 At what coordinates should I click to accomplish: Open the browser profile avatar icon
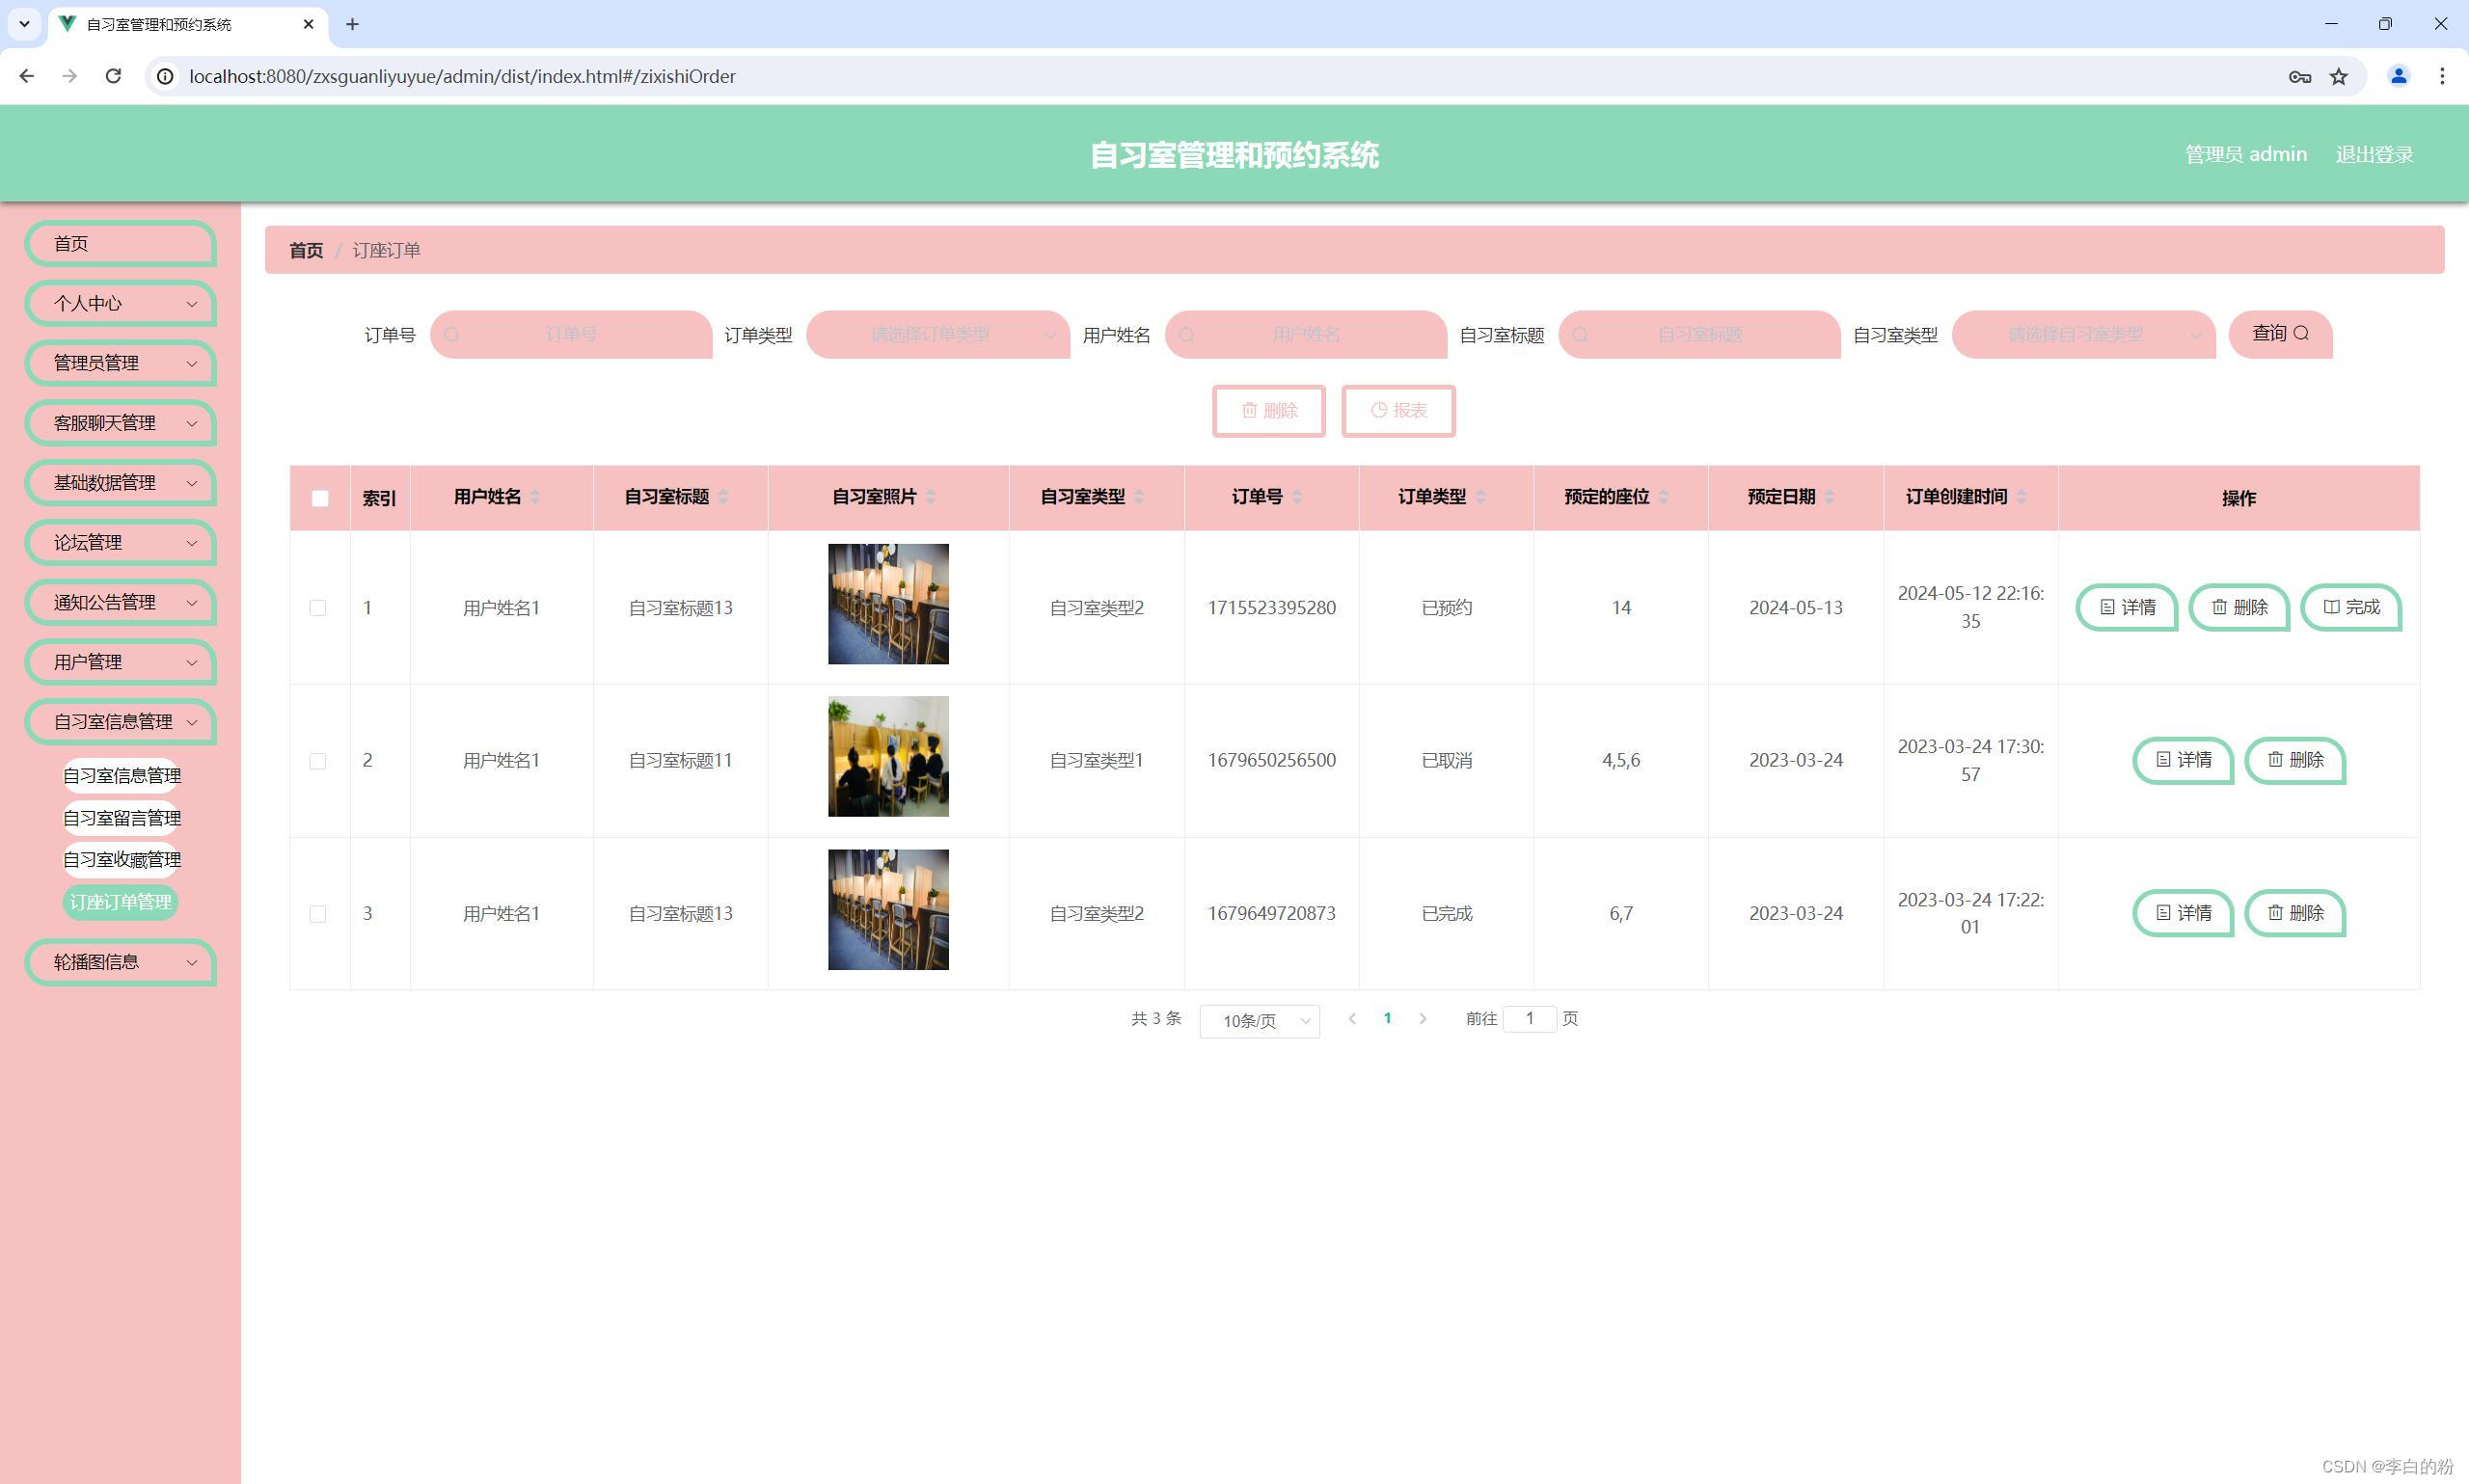point(2397,77)
